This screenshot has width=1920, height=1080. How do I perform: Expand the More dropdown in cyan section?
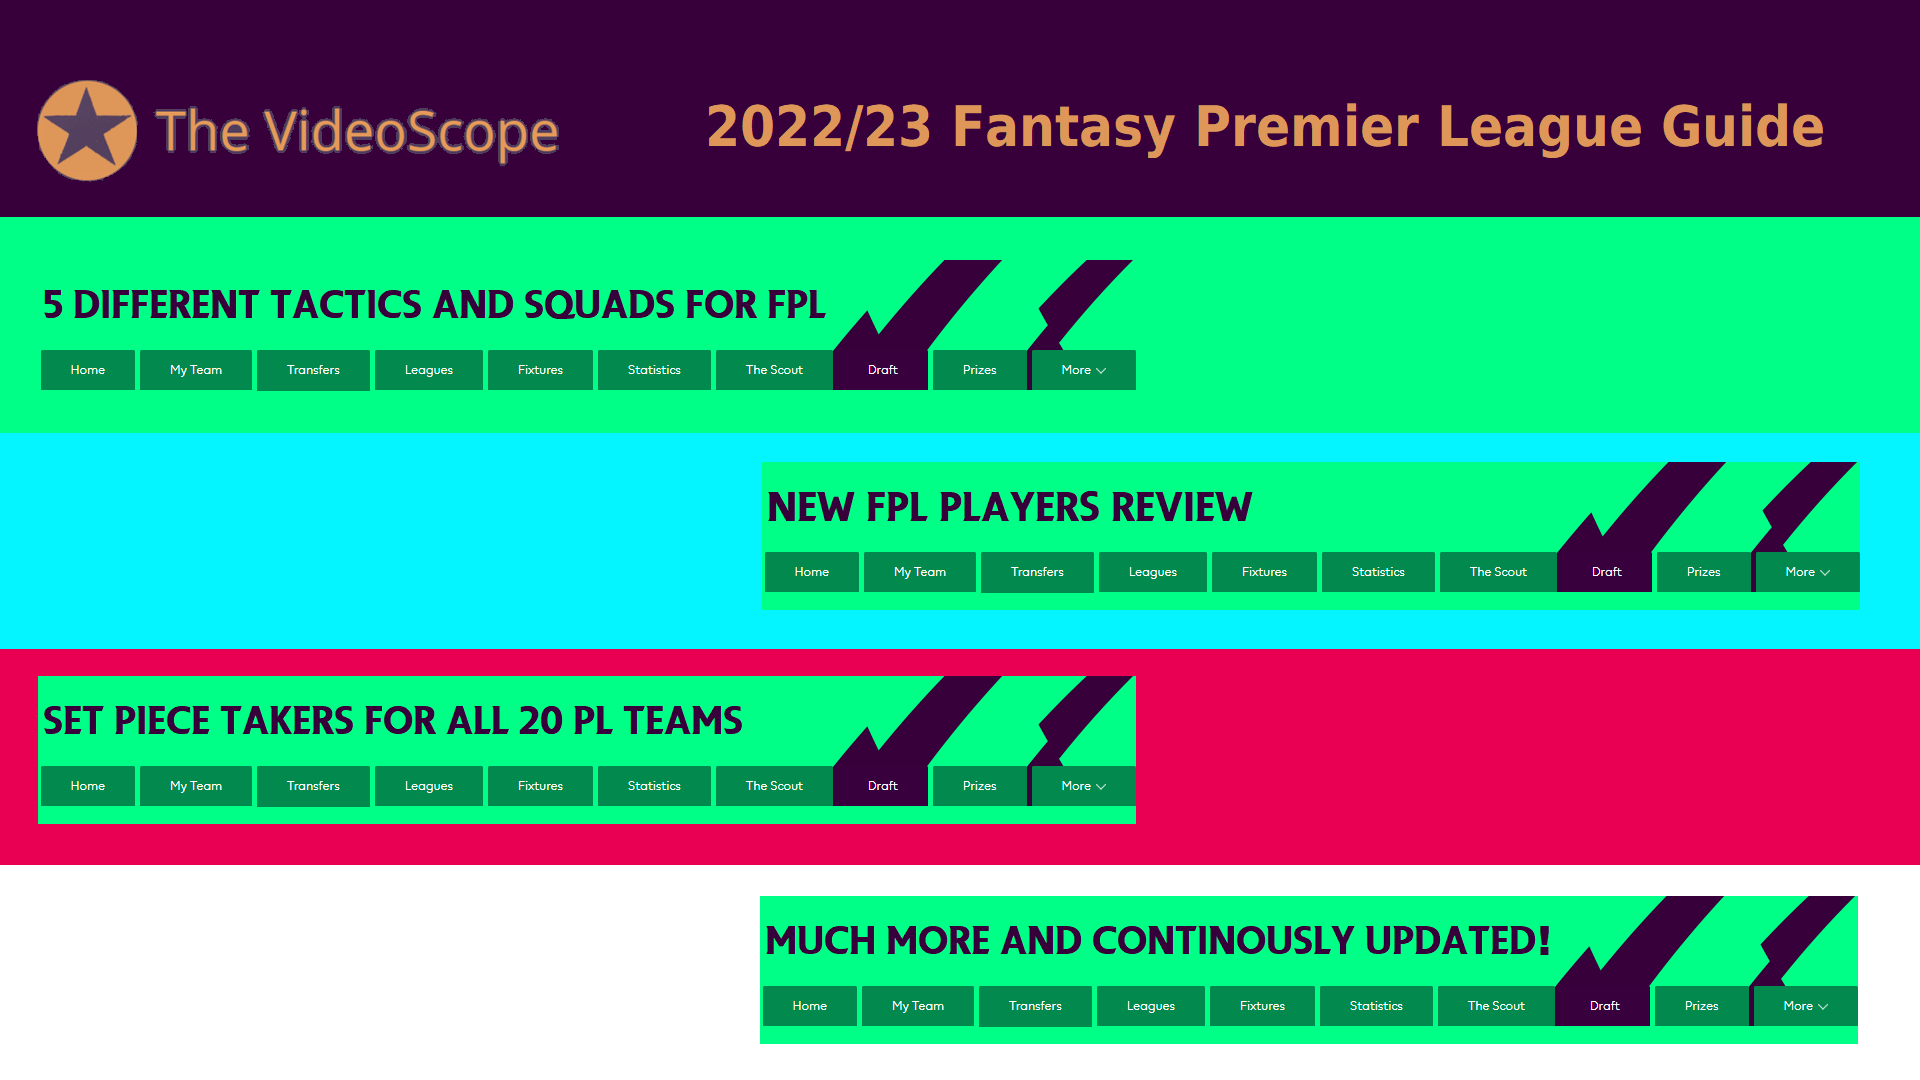[x=1807, y=571]
